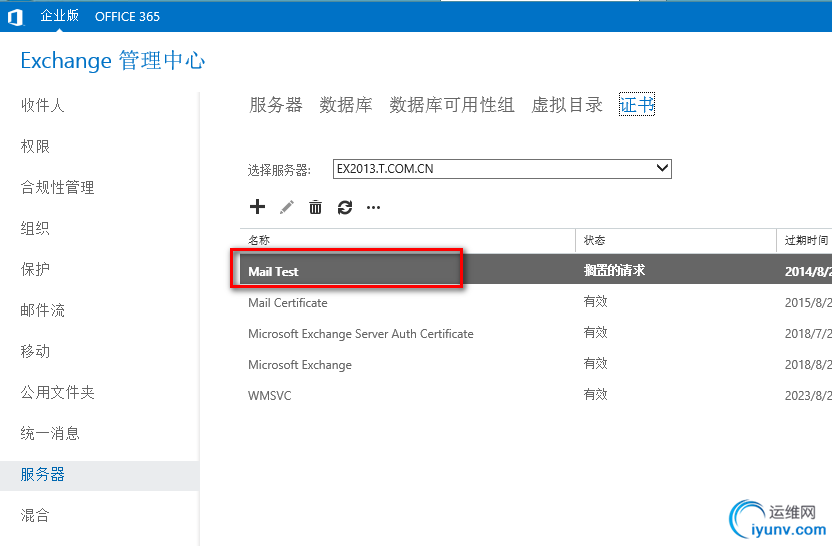Select the 服务器 tab
The image size is (832, 546).
[275, 105]
